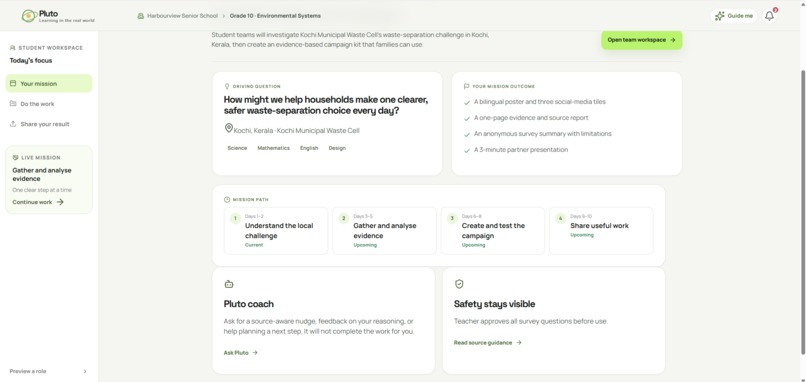The height and width of the screenshot is (382, 806).
Task: Click the Mission Path clock icon
Action: [x=227, y=199]
